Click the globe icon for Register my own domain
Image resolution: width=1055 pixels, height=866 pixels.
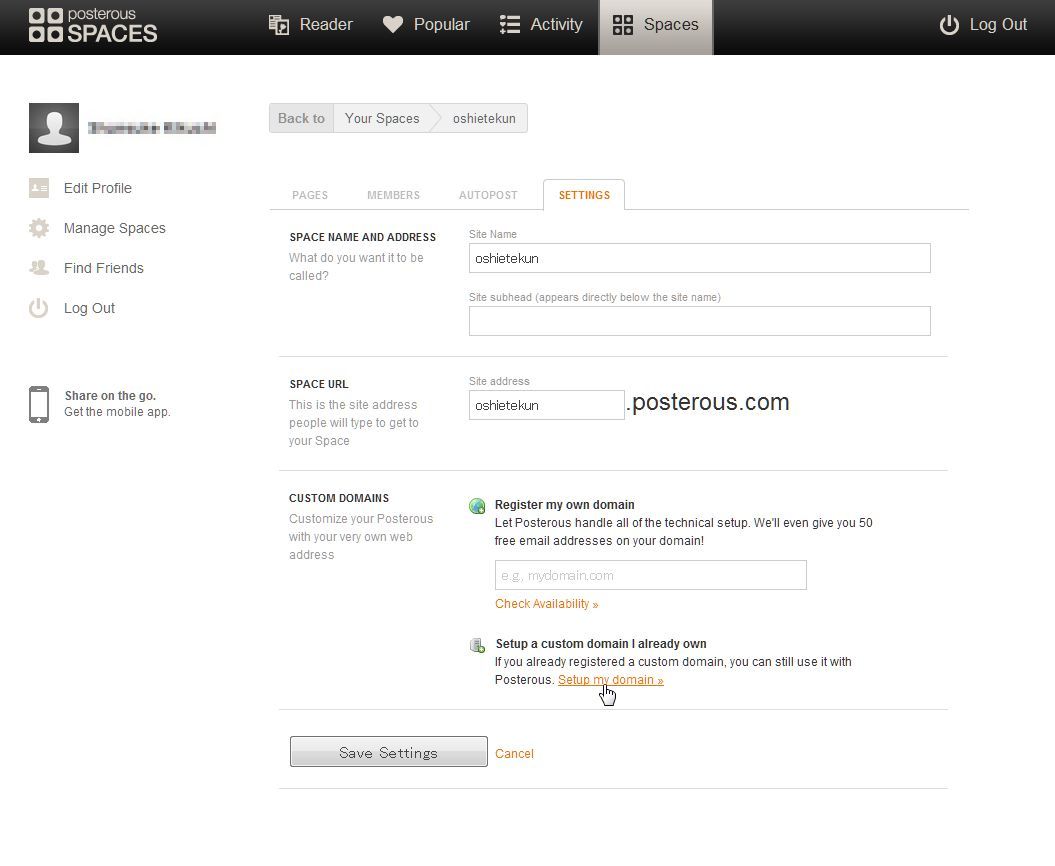click(477, 506)
